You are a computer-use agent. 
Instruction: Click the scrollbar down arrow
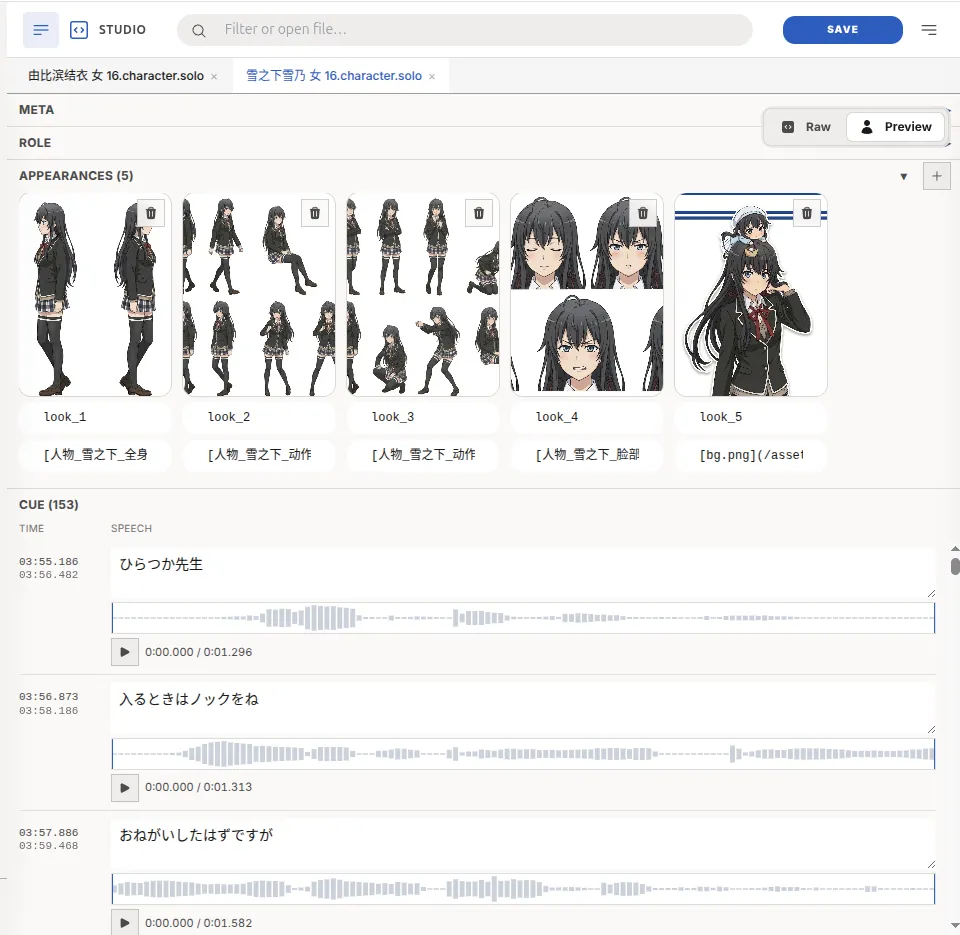point(955,925)
